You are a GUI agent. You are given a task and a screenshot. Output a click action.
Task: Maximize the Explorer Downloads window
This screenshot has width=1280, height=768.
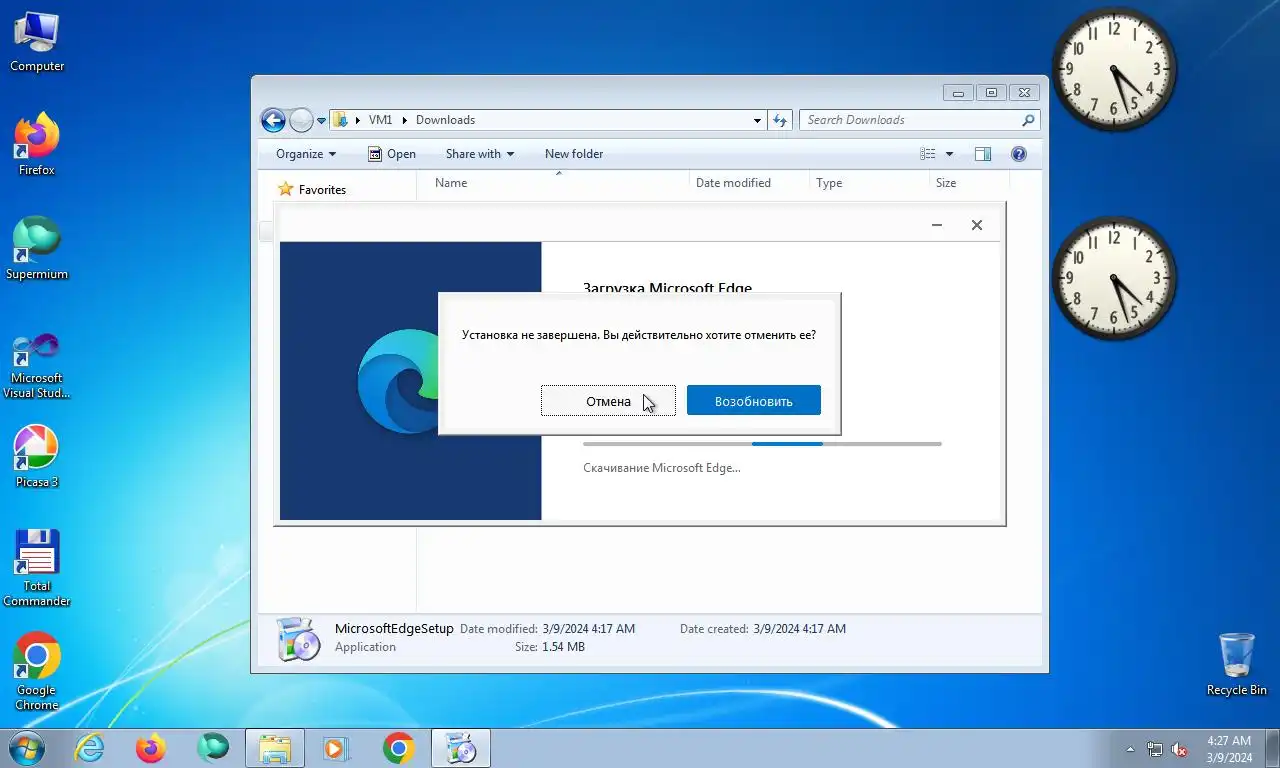click(991, 93)
